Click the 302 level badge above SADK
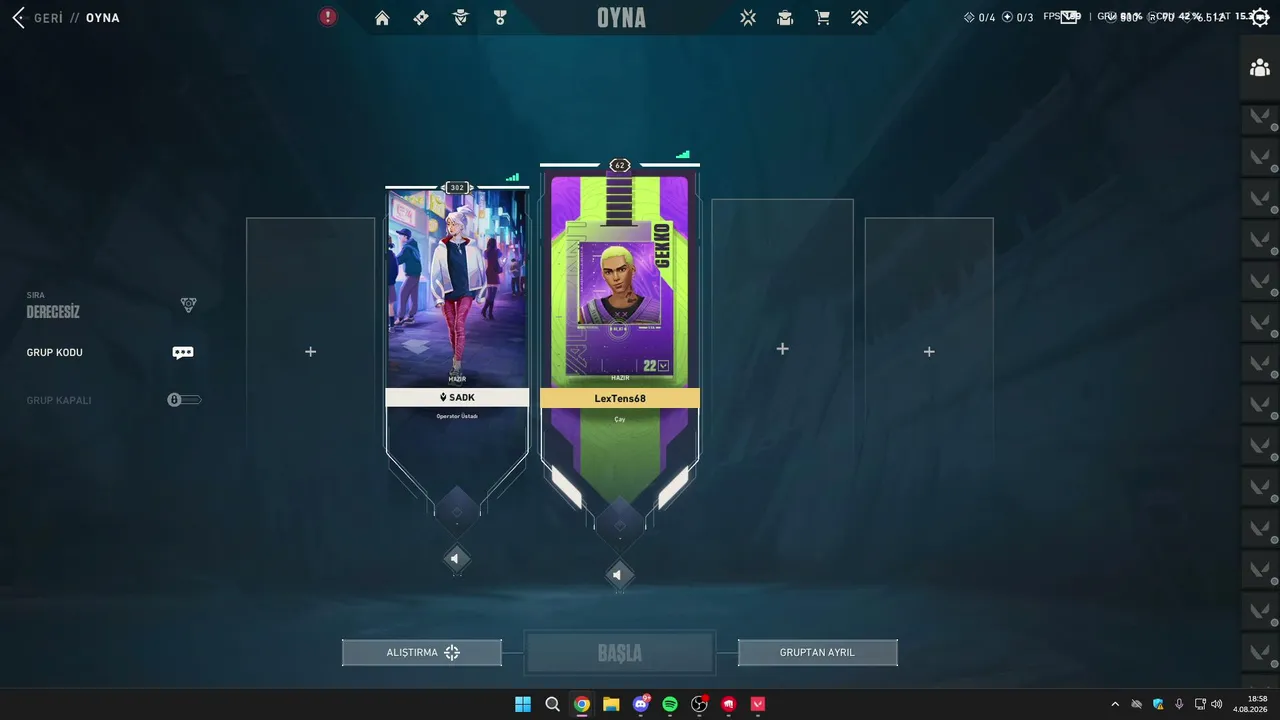 click(x=457, y=187)
